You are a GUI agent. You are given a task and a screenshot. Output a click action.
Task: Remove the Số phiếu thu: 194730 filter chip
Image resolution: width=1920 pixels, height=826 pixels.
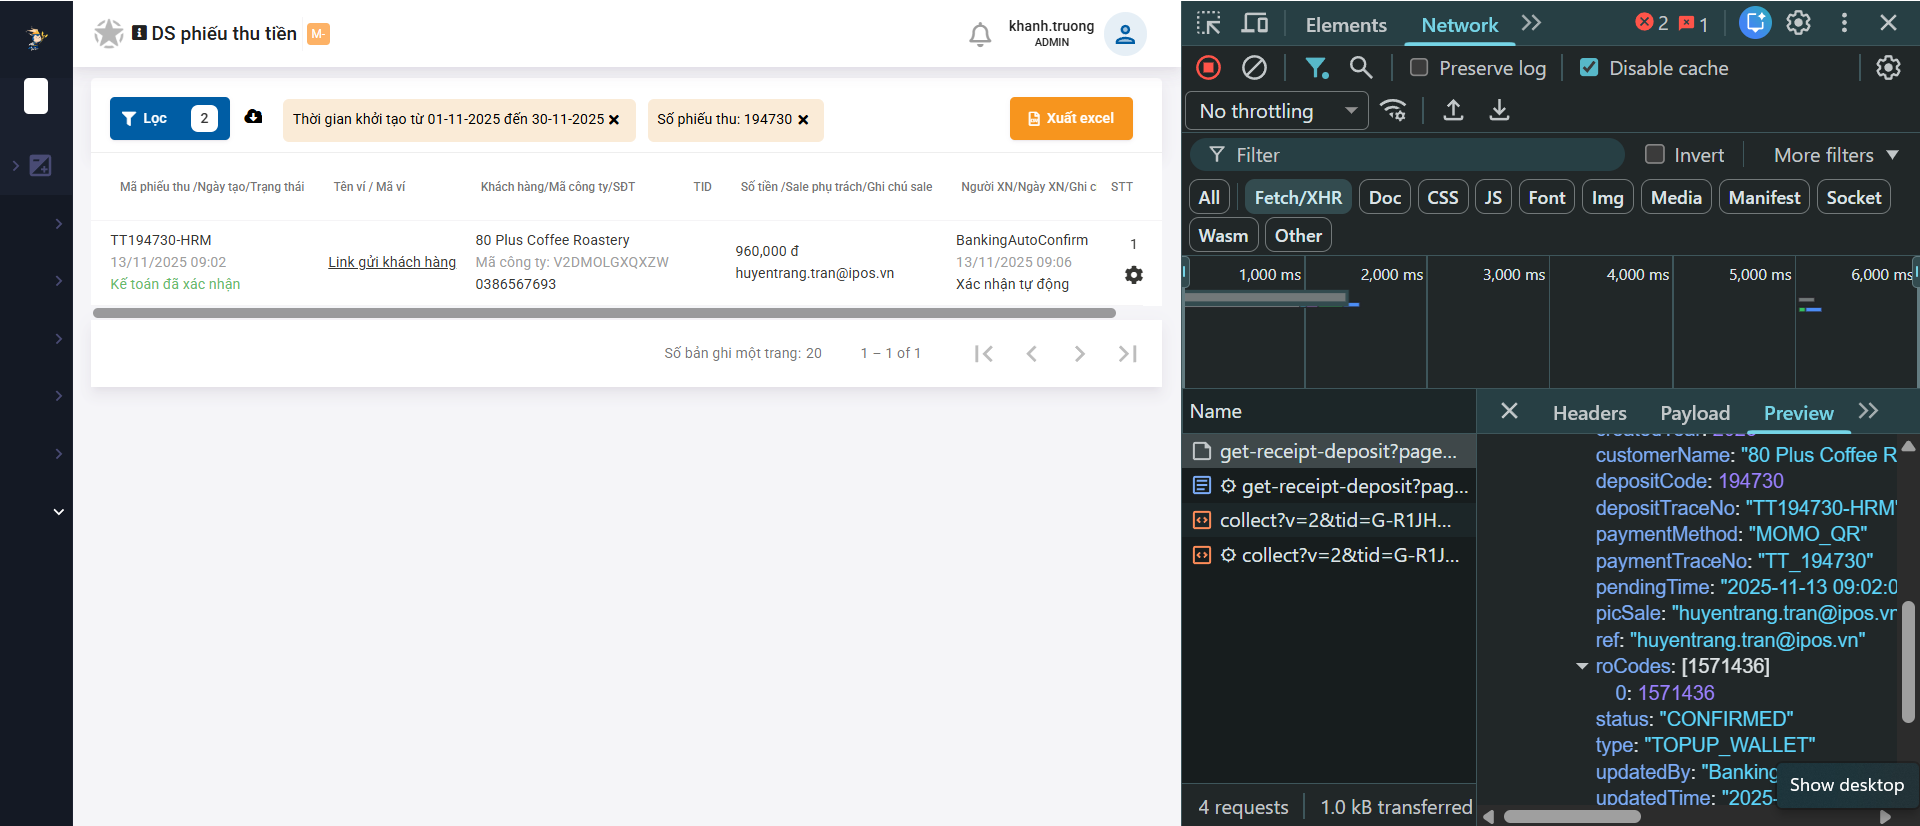tap(803, 120)
